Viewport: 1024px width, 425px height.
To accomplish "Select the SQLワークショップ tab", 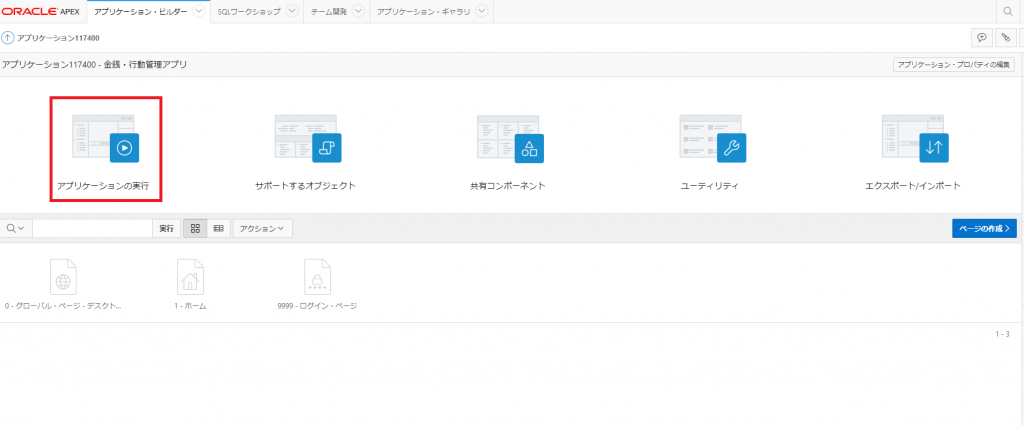I will 249,12.
